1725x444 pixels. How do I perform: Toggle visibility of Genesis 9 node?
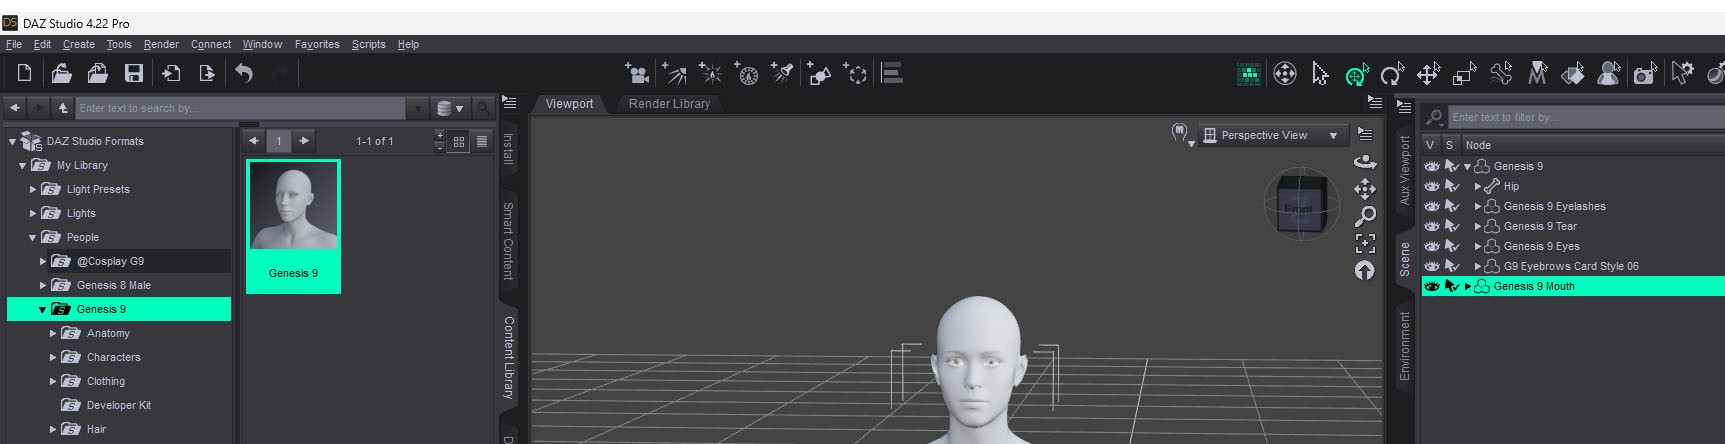[1432, 166]
